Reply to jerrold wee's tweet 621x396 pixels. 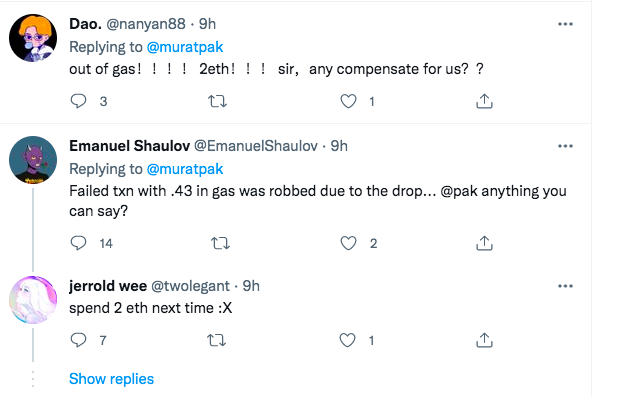pos(78,340)
